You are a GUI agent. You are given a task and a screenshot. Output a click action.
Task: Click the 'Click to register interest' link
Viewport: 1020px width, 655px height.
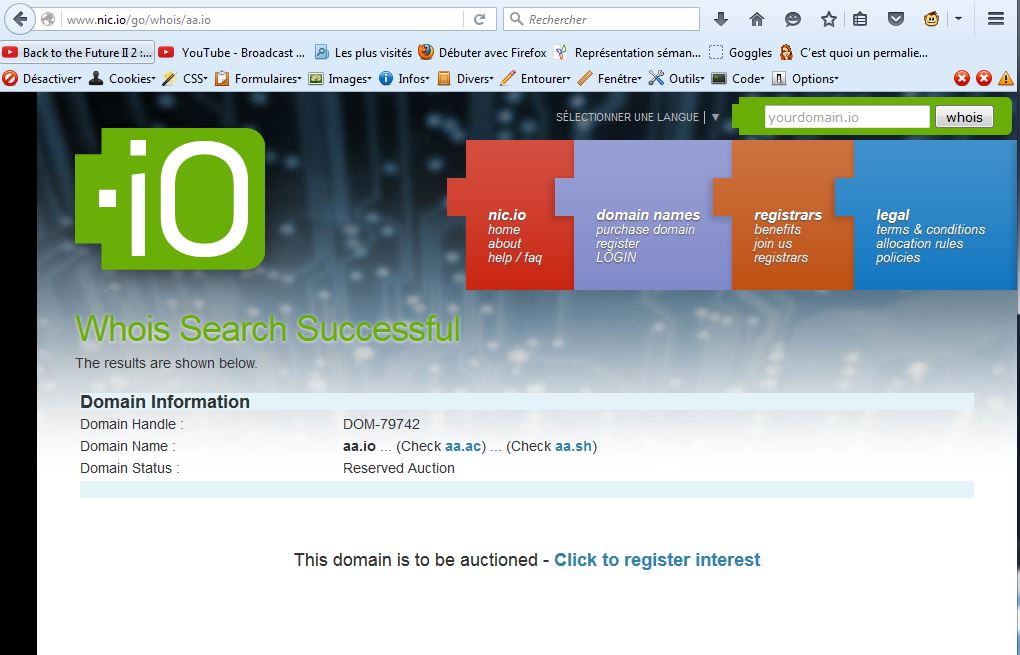pos(657,560)
